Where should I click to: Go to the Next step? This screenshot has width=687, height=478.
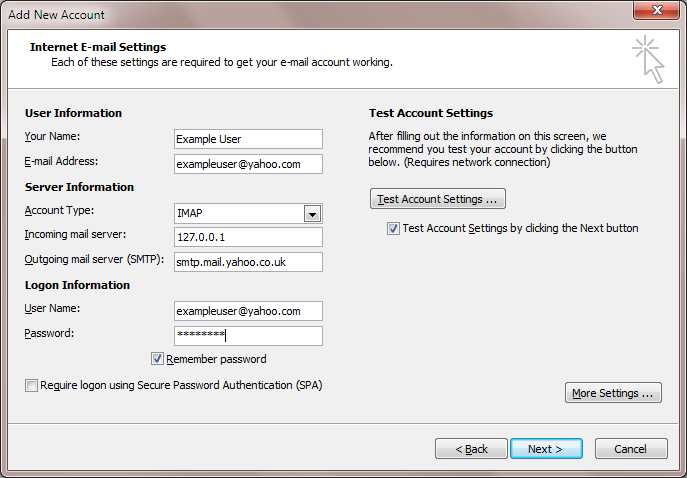tap(546, 449)
